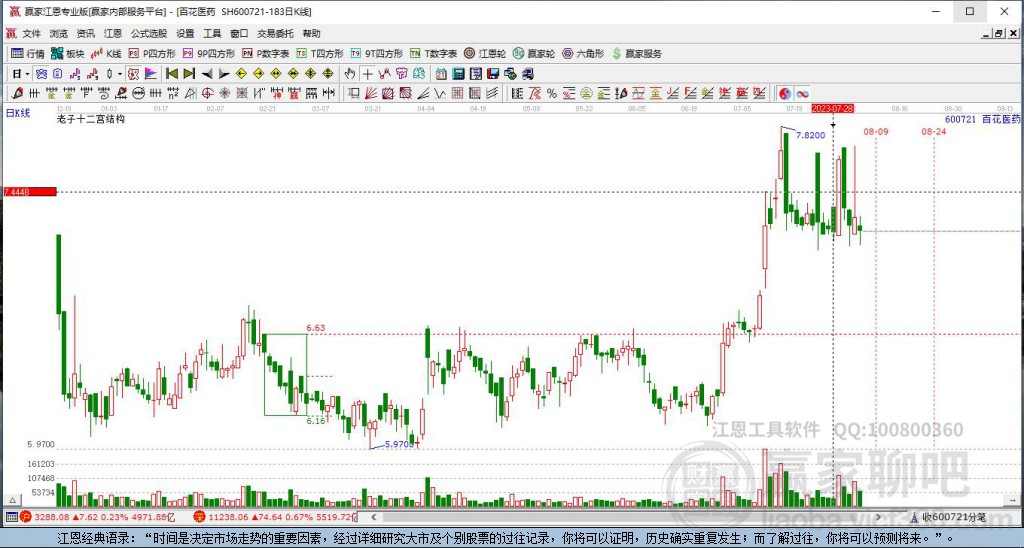Screen dimensions: 1024x548
Task: Toggle the pressed red grid indicator button
Action: tap(133, 74)
